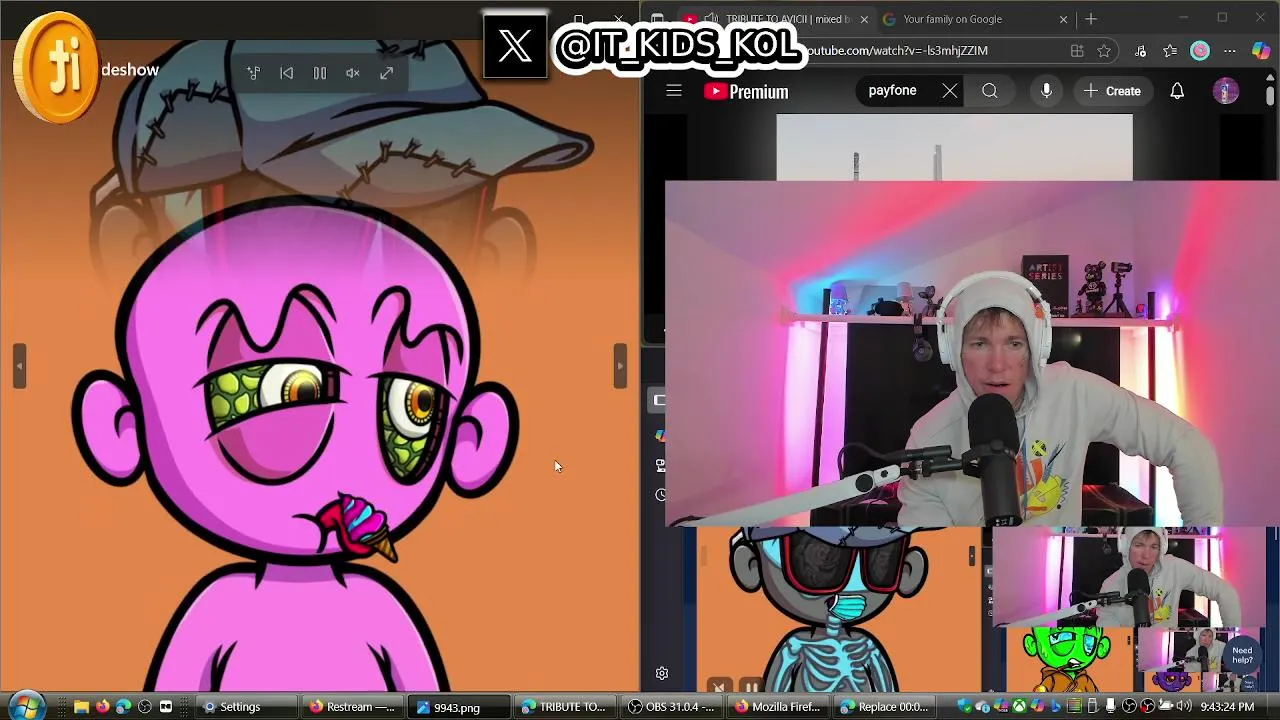Launch Firefox from quick launch icon

[102, 707]
